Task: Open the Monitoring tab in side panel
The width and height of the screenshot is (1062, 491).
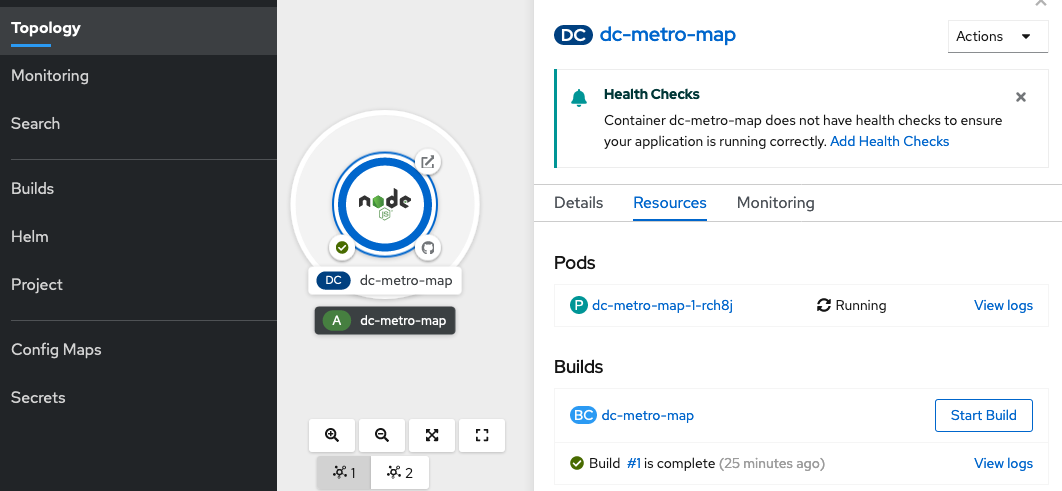Action: (x=775, y=202)
